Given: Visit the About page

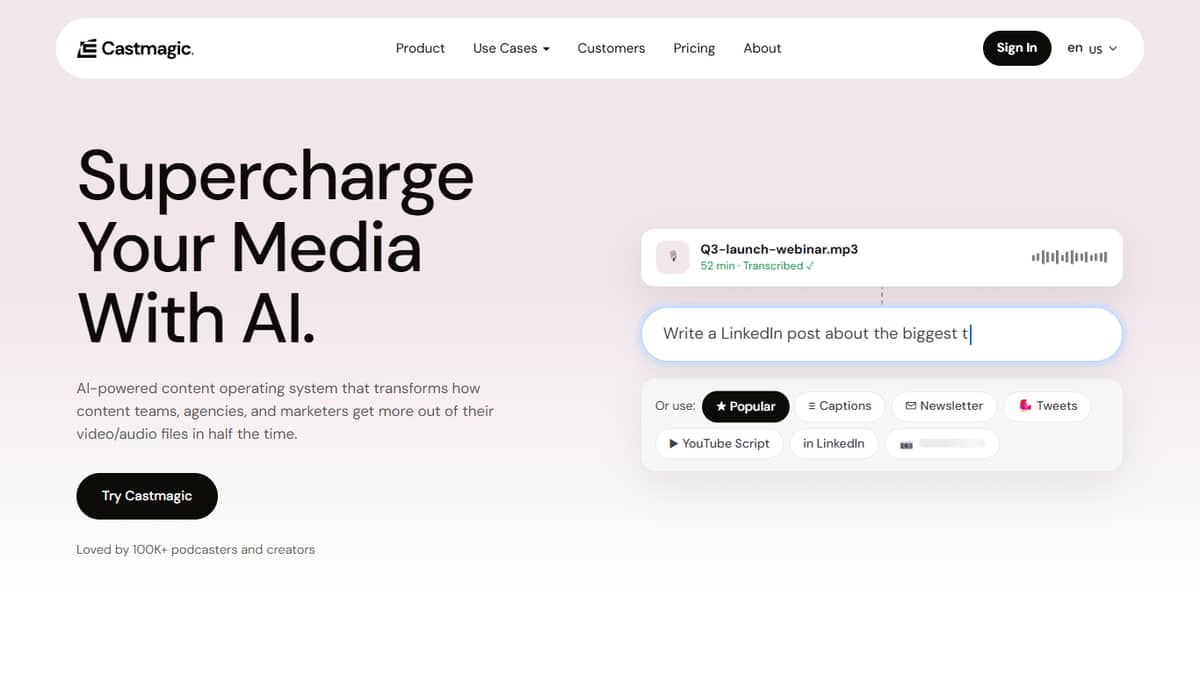Looking at the screenshot, I should 762,48.
